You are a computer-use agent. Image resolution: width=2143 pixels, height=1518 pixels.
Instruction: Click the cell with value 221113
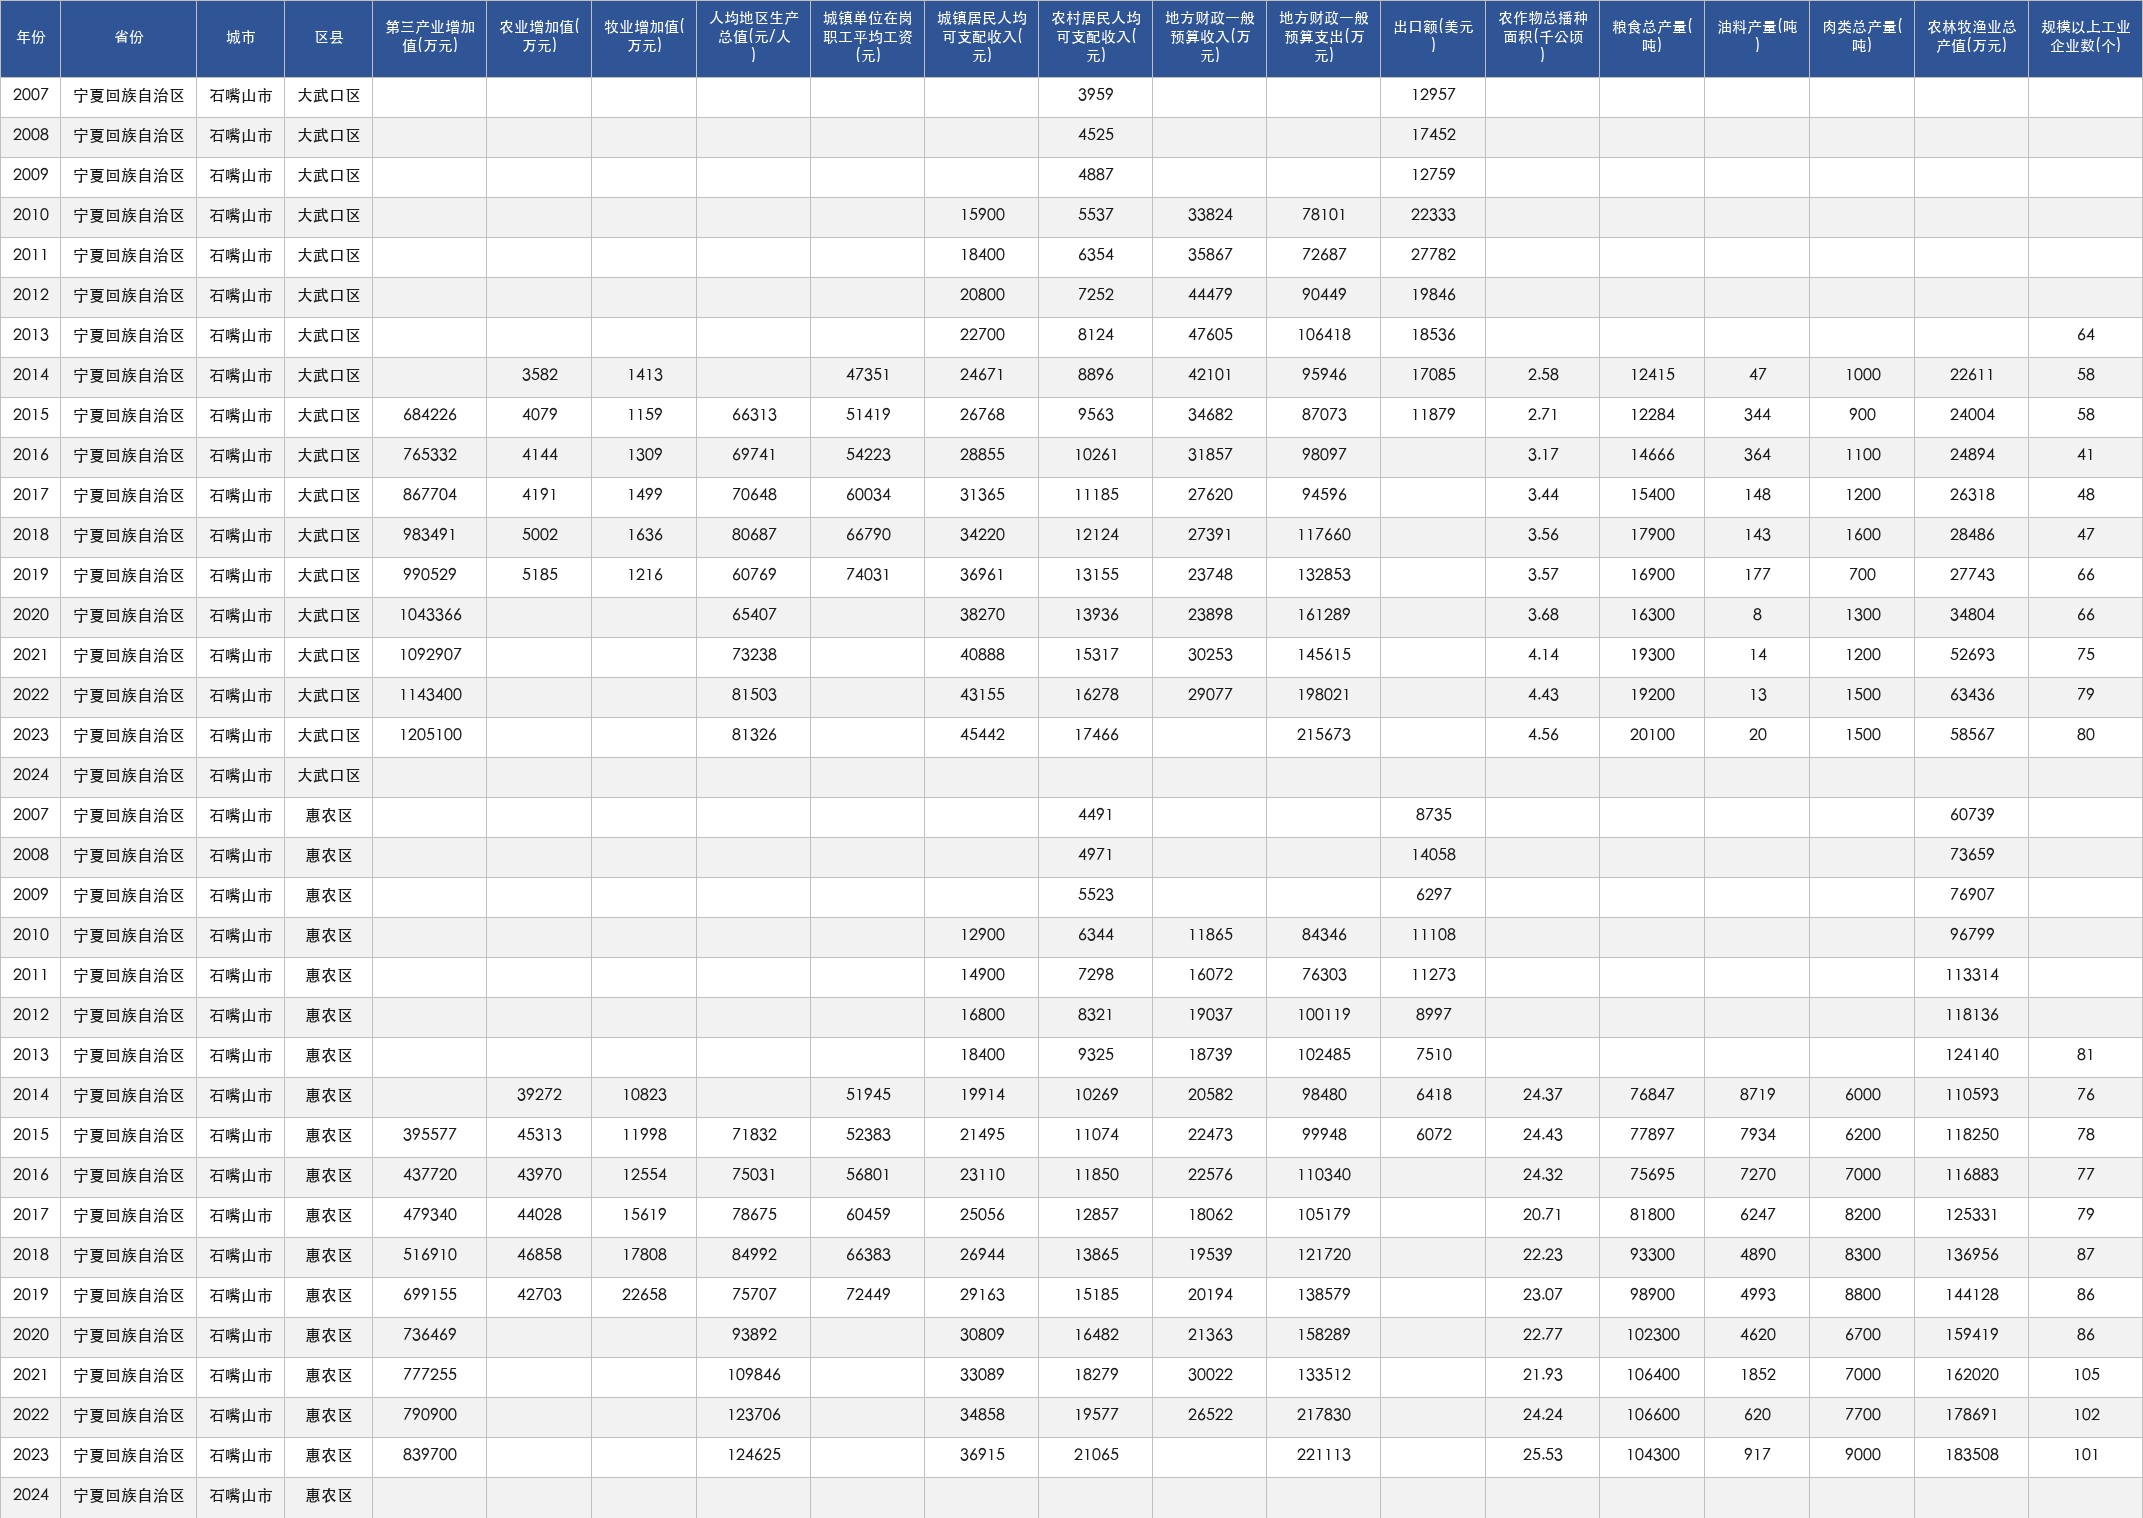[1324, 1455]
